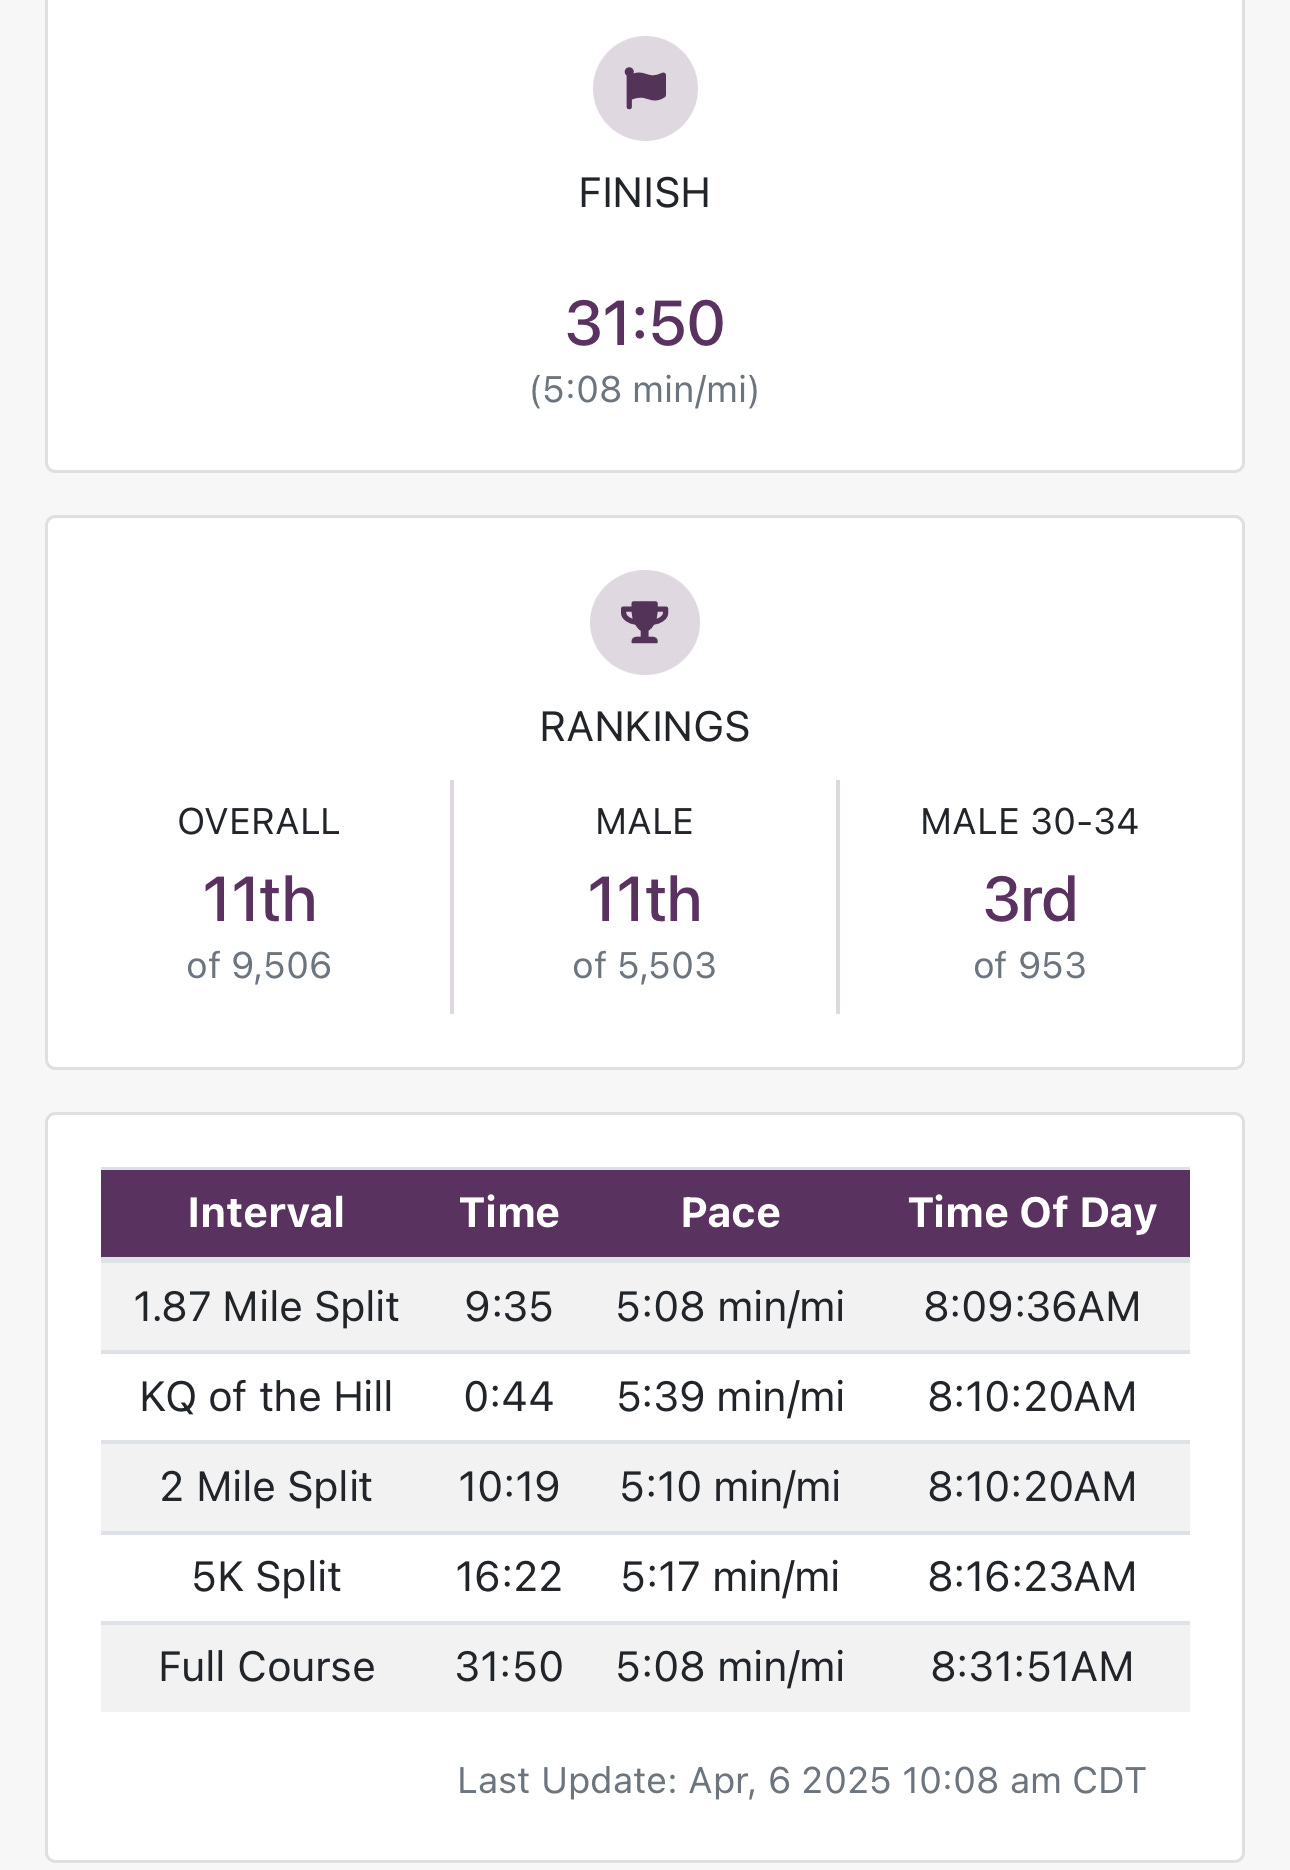Screen dimensions: 1290x1870
Task: Open the Overall 11th ranking
Action: [259, 899]
